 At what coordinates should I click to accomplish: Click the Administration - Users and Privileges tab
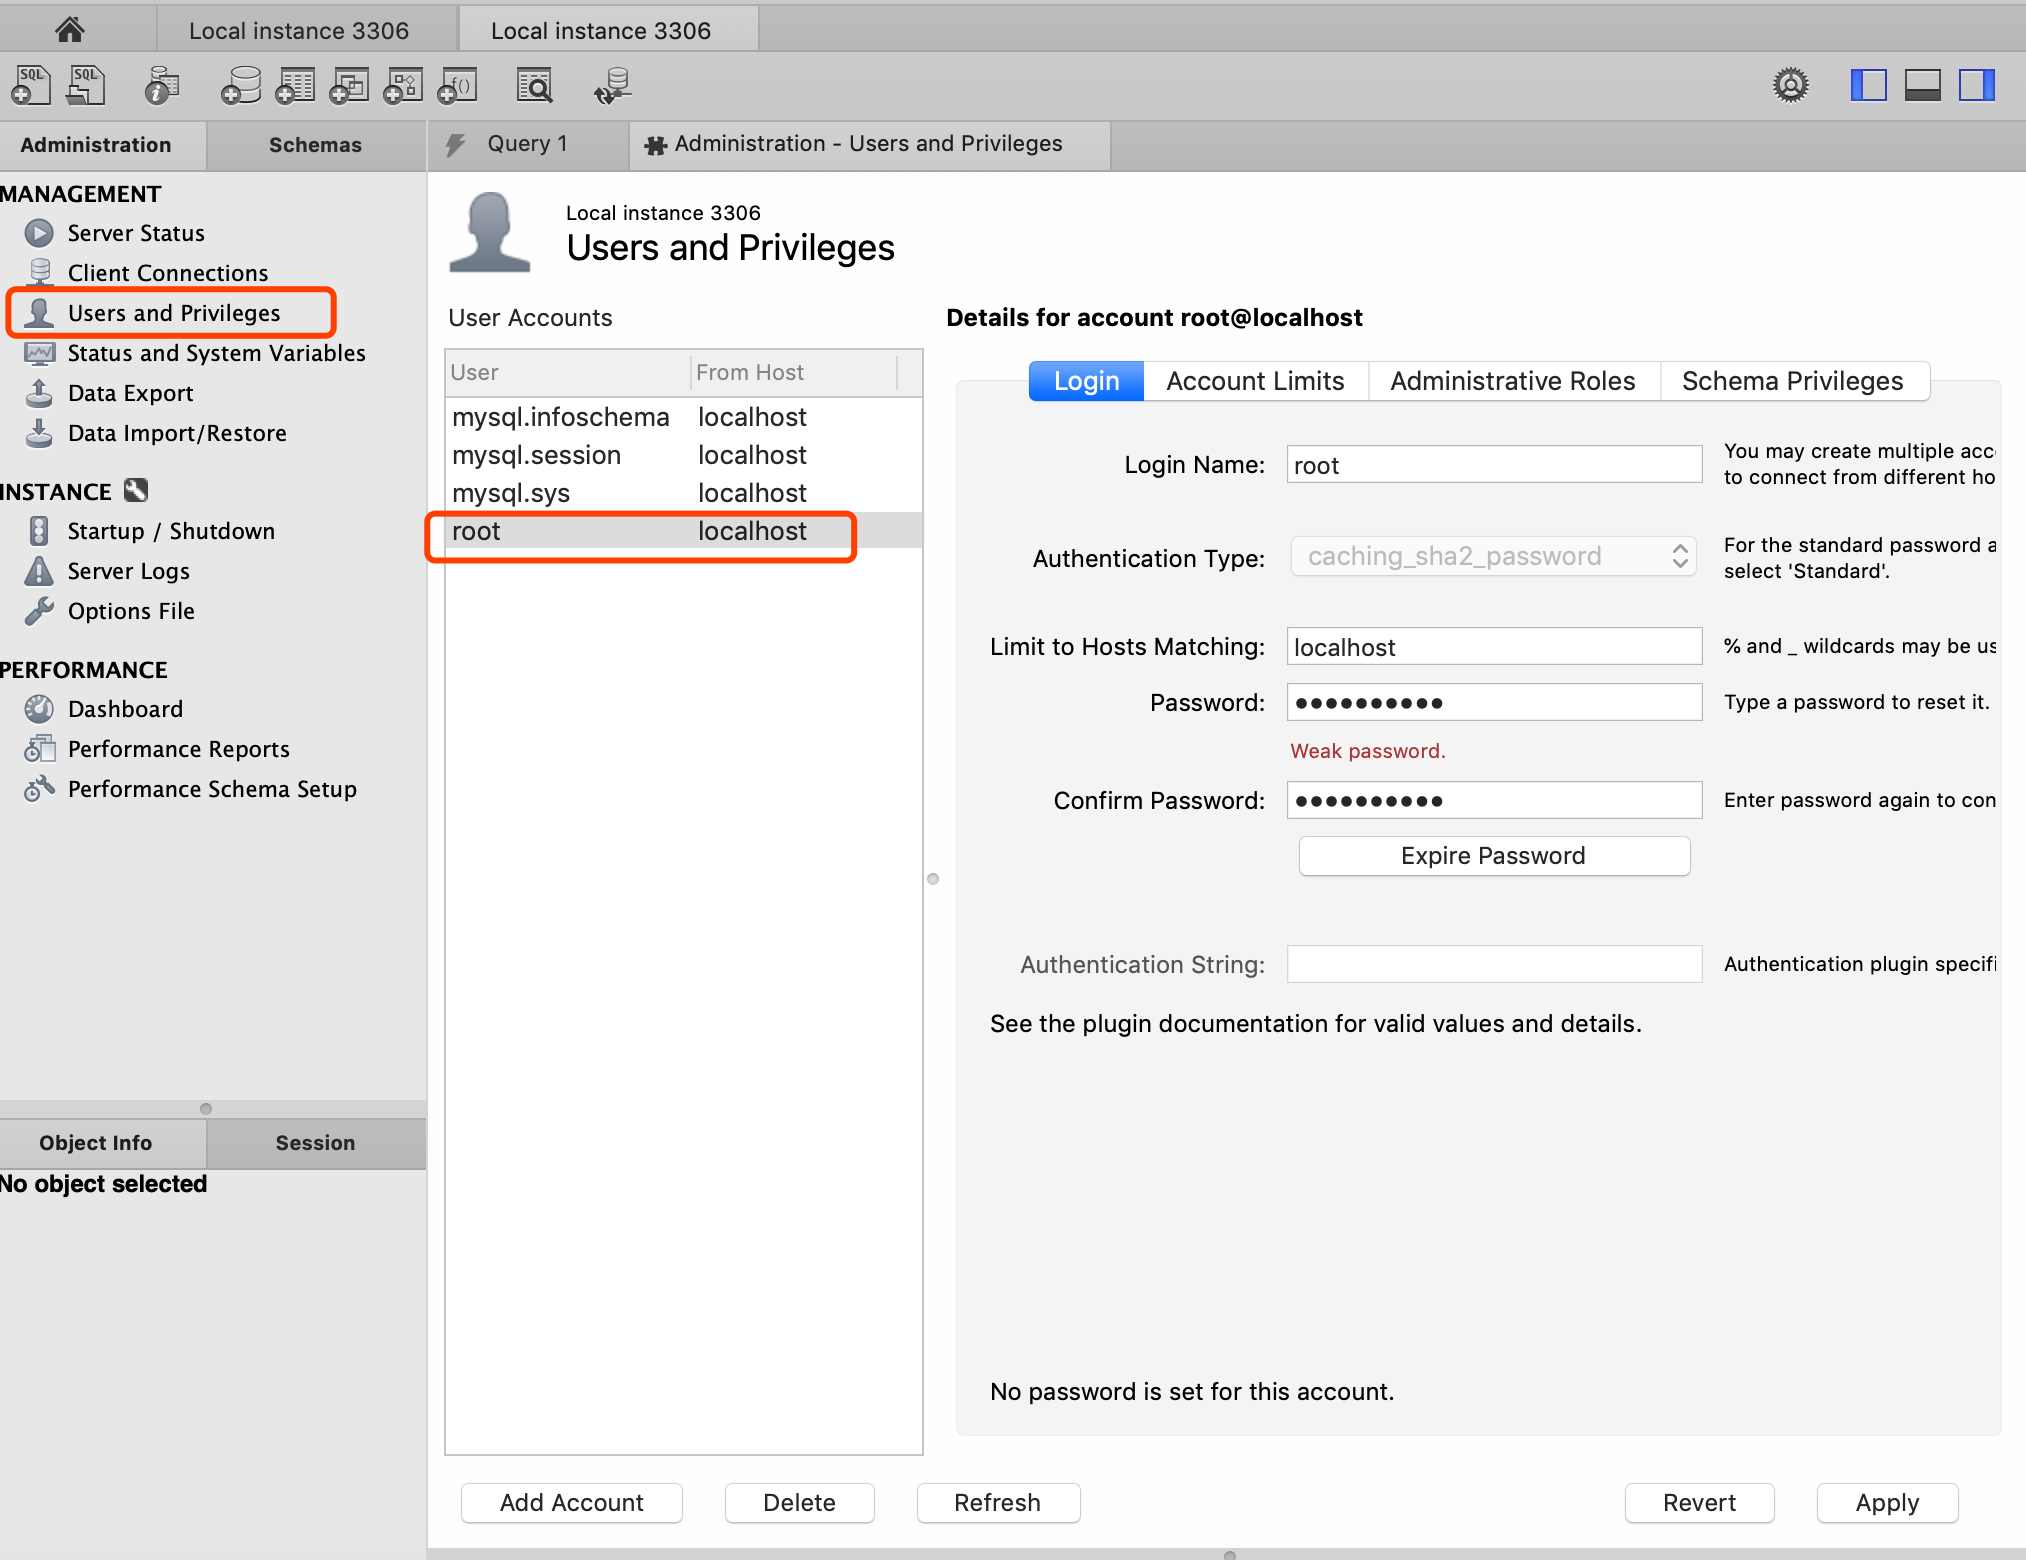point(868,144)
